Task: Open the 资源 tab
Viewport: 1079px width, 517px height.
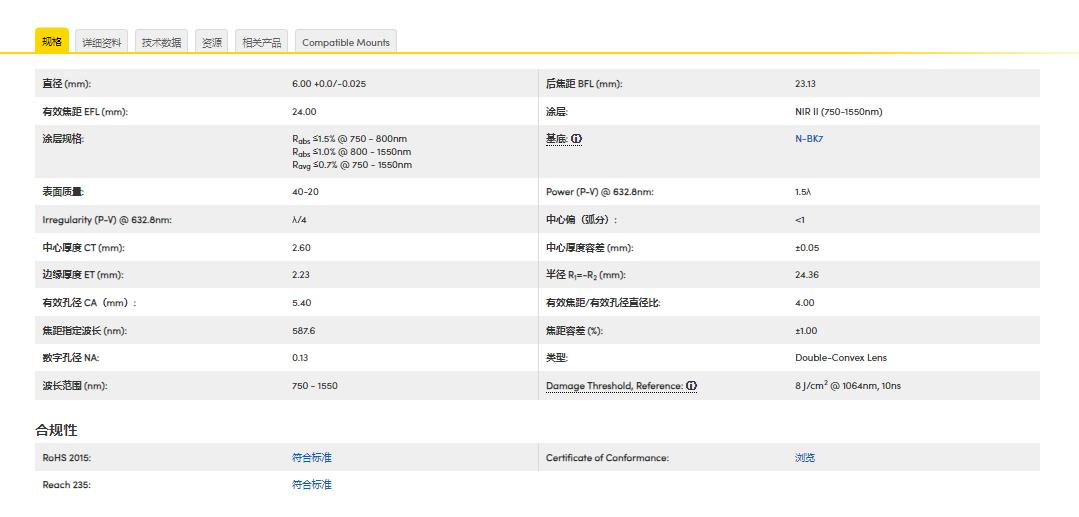Action: point(212,41)
